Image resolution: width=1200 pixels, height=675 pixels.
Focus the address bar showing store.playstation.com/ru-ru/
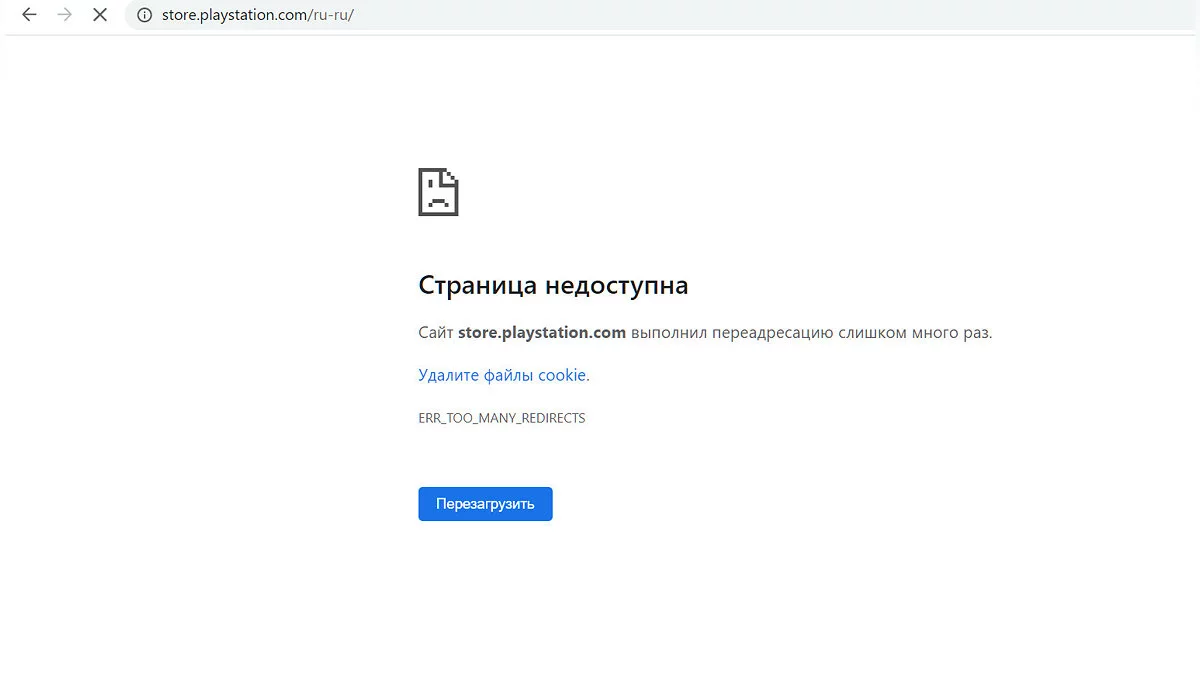660,15
